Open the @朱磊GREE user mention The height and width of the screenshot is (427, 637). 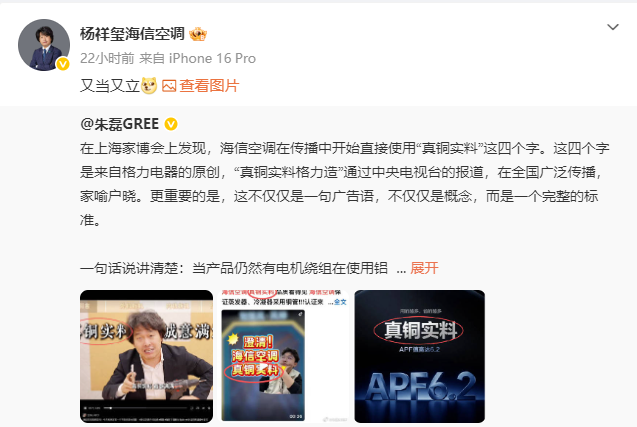point(120,124)
